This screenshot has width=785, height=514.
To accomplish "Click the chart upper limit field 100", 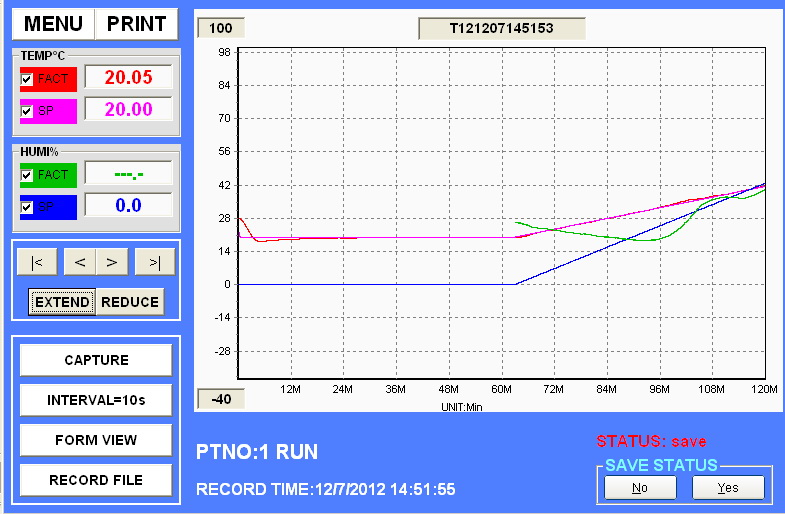I will (x=220, y=27).
